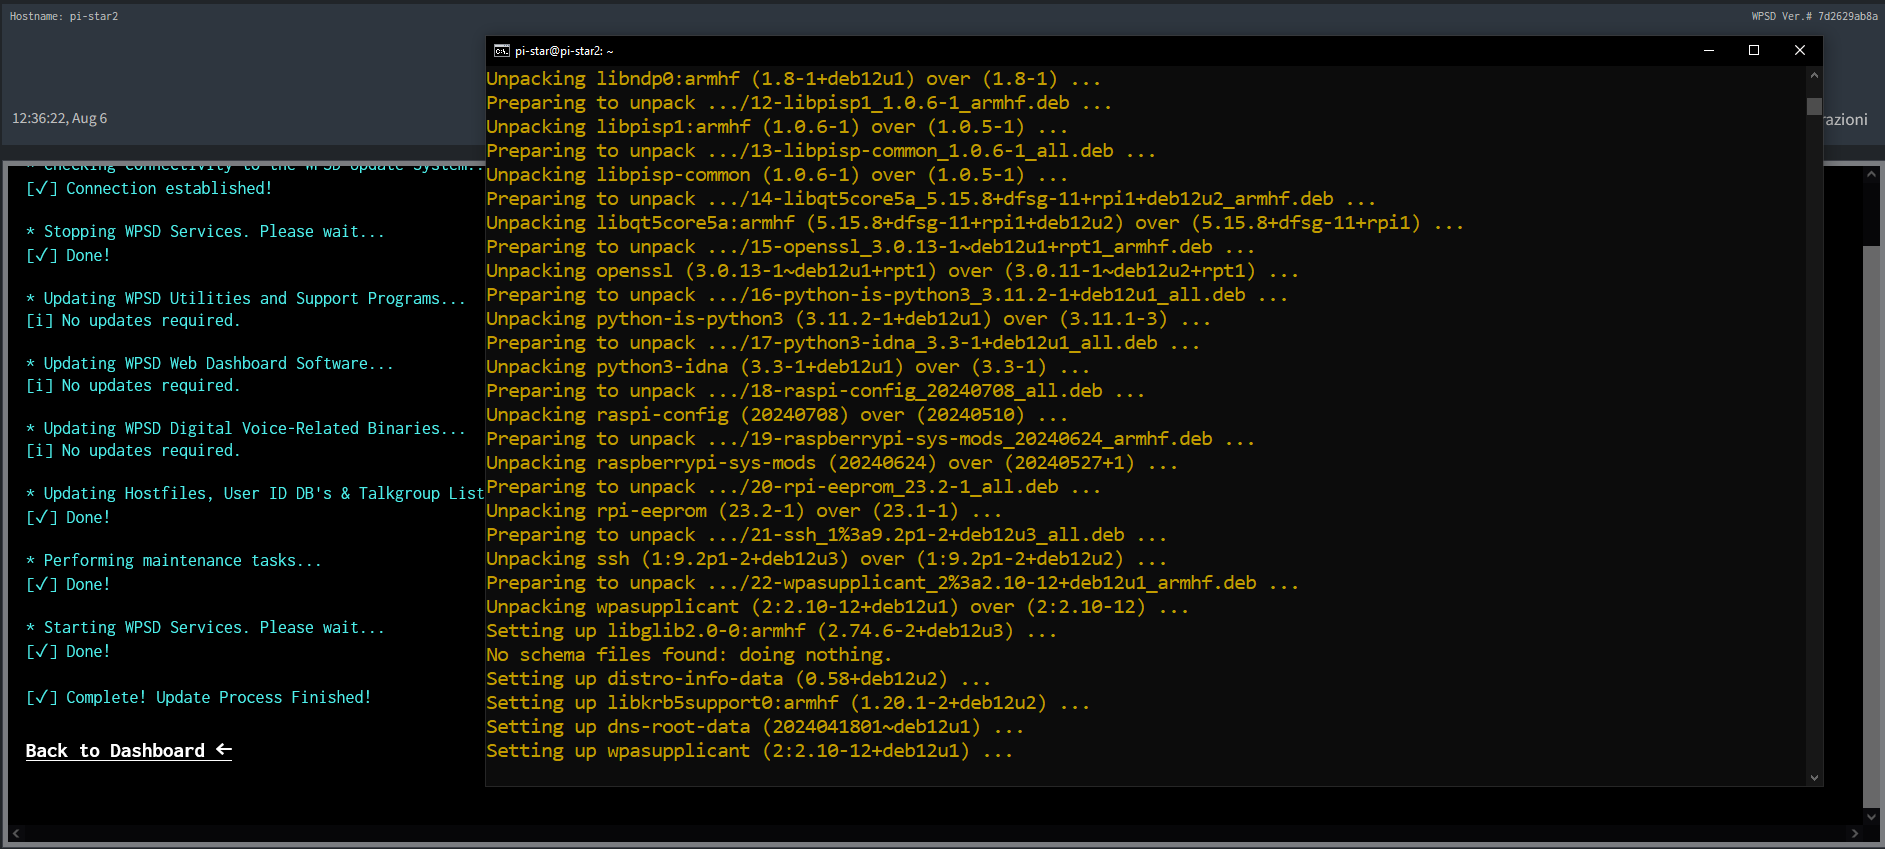
Task: Click terminal line 'Unpacking libpisp-common (1.0.6-1)'
Action: [x=777, y=175]
